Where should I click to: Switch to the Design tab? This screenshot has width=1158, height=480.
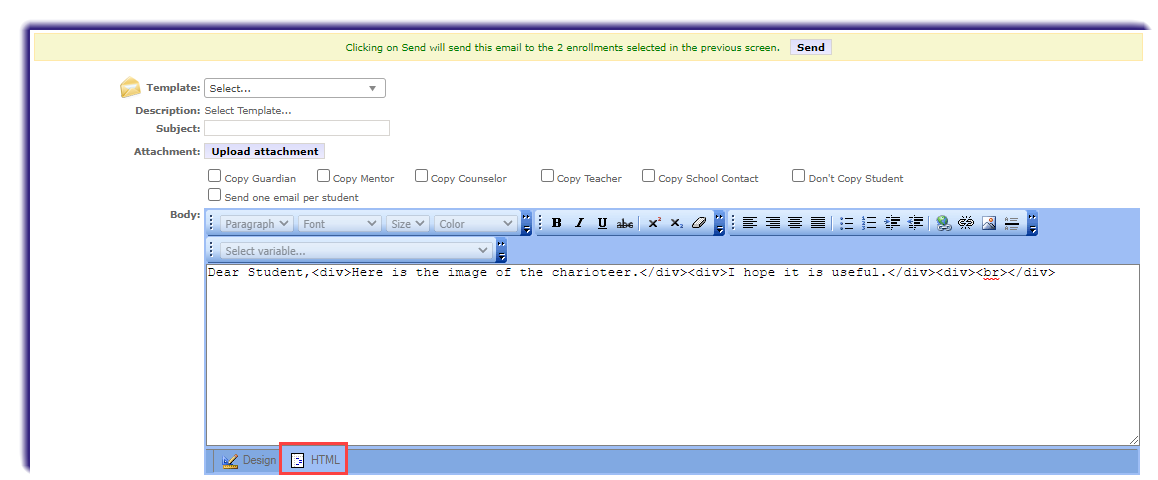click(249, 460)
